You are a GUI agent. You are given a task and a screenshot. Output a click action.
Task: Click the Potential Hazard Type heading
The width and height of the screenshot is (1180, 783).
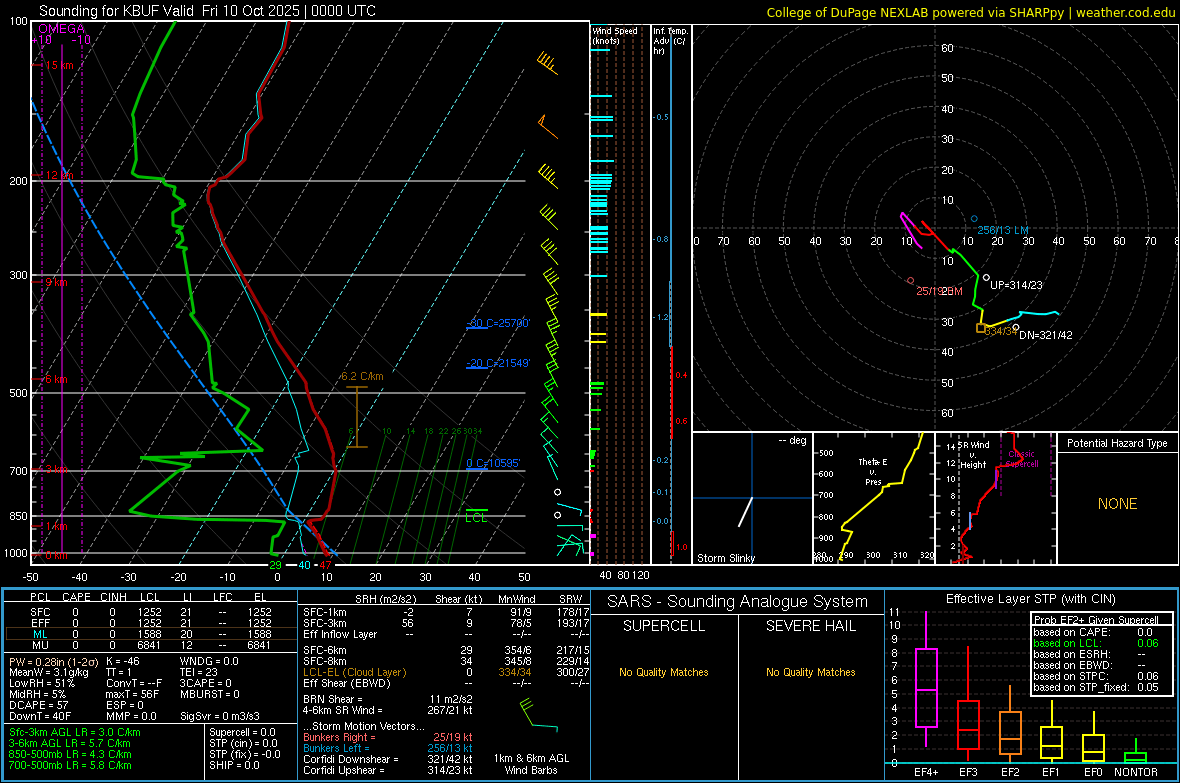pyautogui.click(x=1118, y=443)
